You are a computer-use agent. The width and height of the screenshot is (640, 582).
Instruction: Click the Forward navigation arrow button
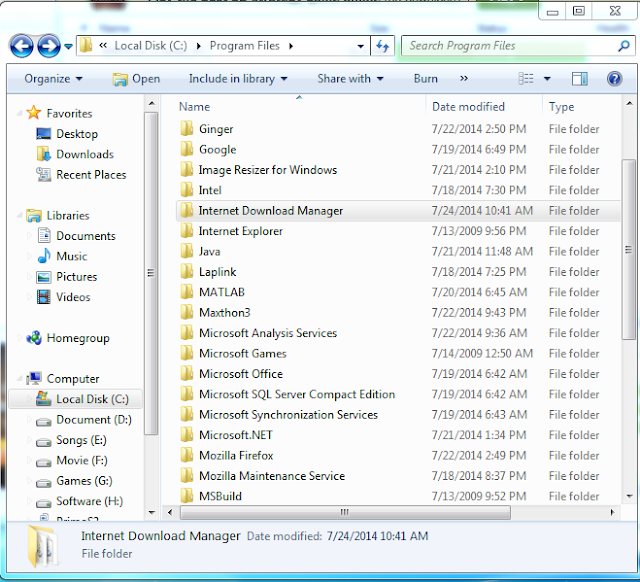pyautogui.click(x=49, y=46)
